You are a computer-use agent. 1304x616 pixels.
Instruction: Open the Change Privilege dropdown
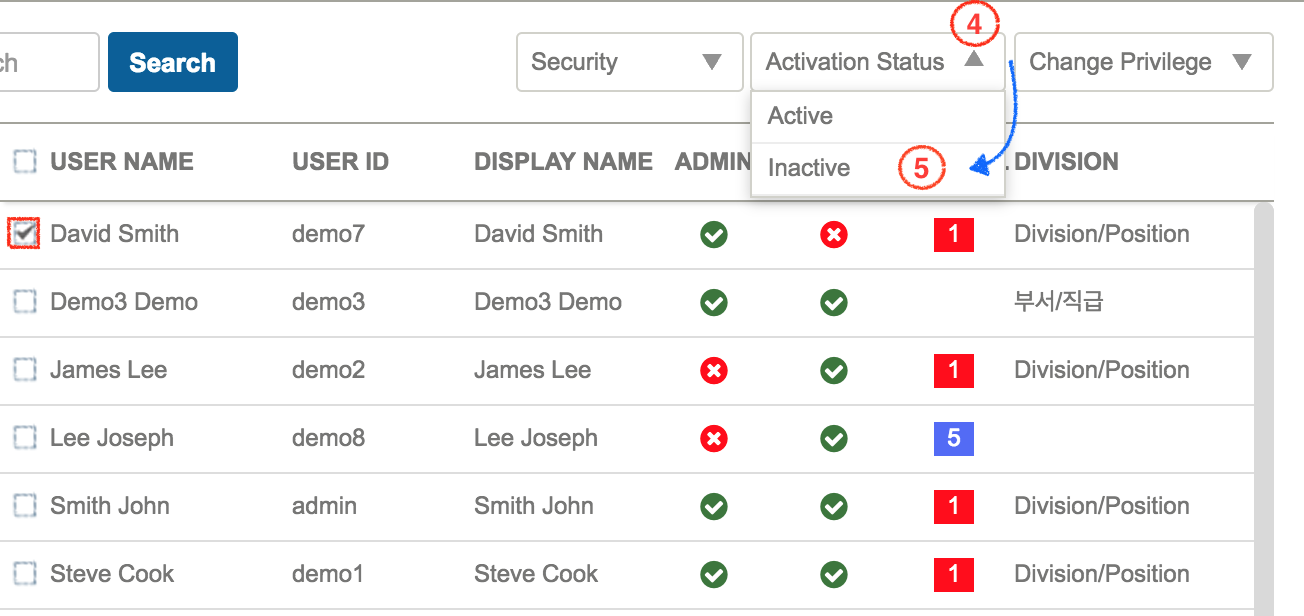click(1143, 62)
